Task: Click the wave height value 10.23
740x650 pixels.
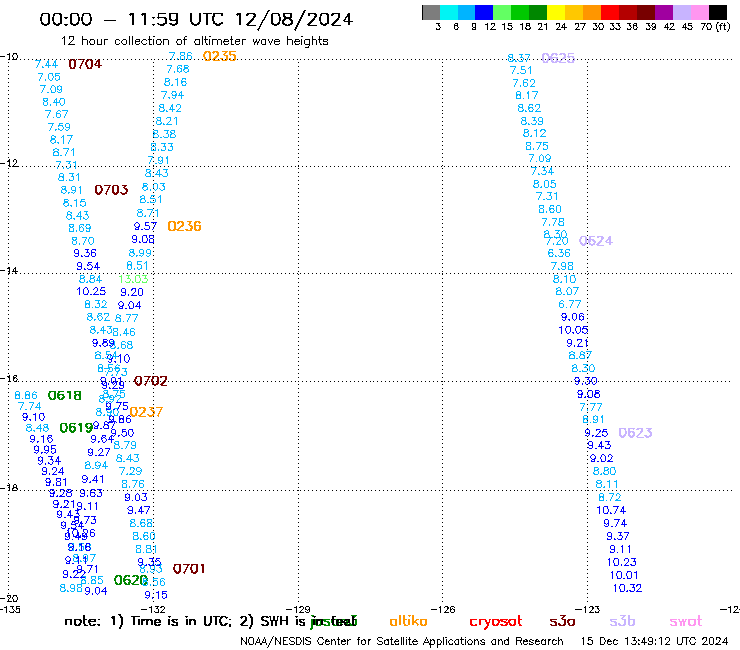Action: 622,562
